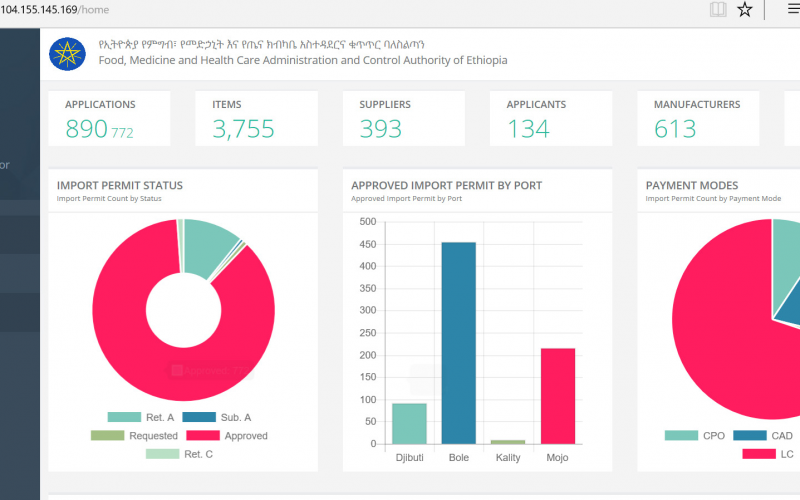Select the Manufacturers stat card
The height and width of the screenshot is (500, 800).
point(698,118)
